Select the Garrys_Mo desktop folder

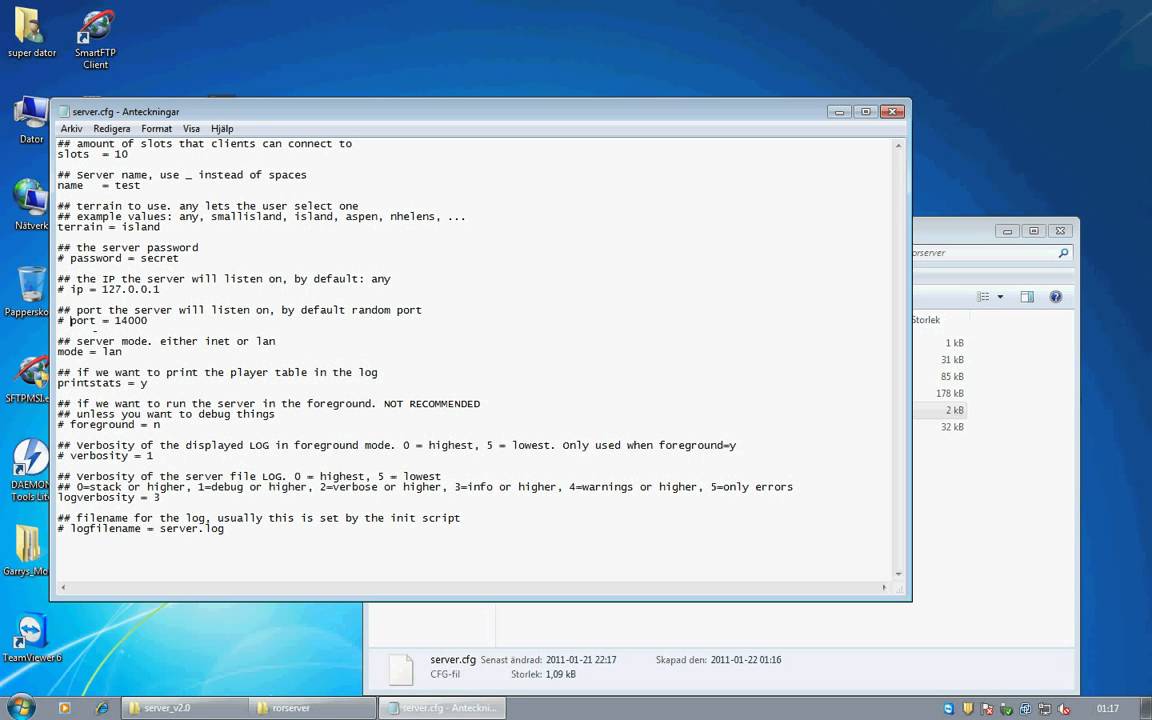(28, 551)
